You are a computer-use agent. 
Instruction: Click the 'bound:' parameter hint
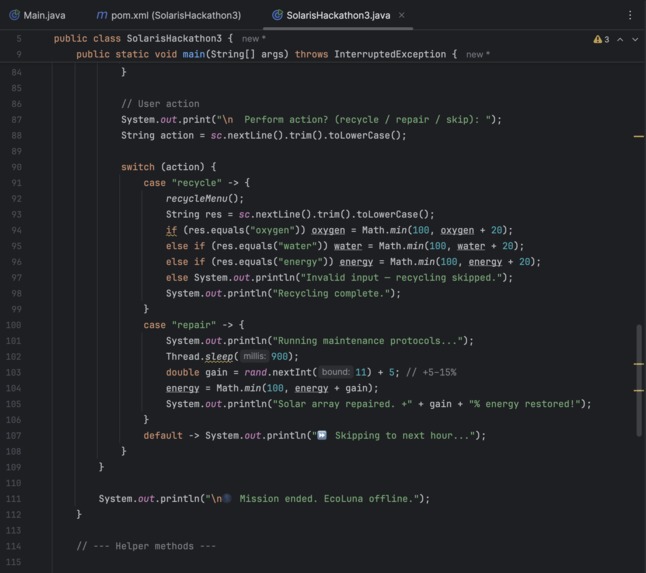pos(335,372)
